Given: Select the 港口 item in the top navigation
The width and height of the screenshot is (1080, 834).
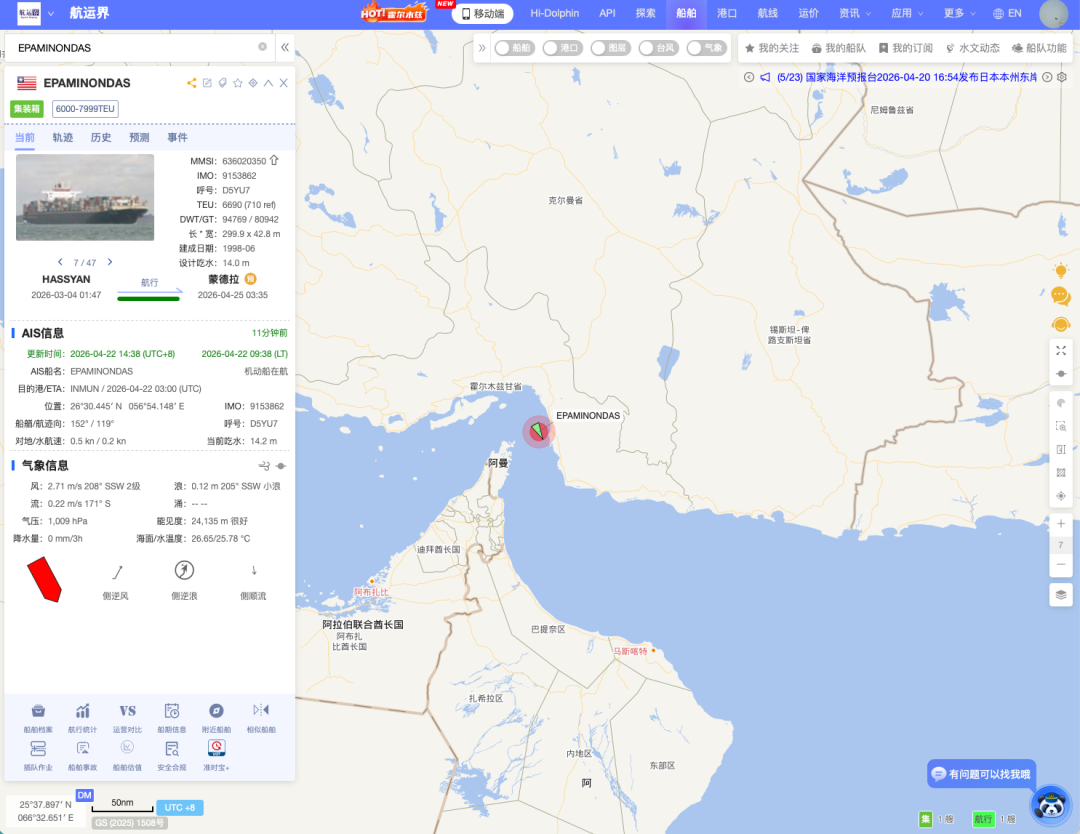Looking at the screenshot, I should (727, 13).
